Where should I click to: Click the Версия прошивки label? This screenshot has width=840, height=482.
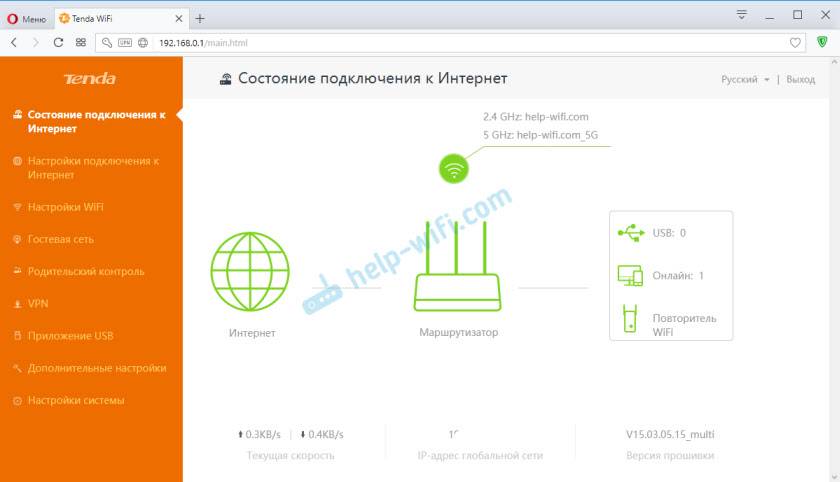pyautogui.click(x=670, y=455)
